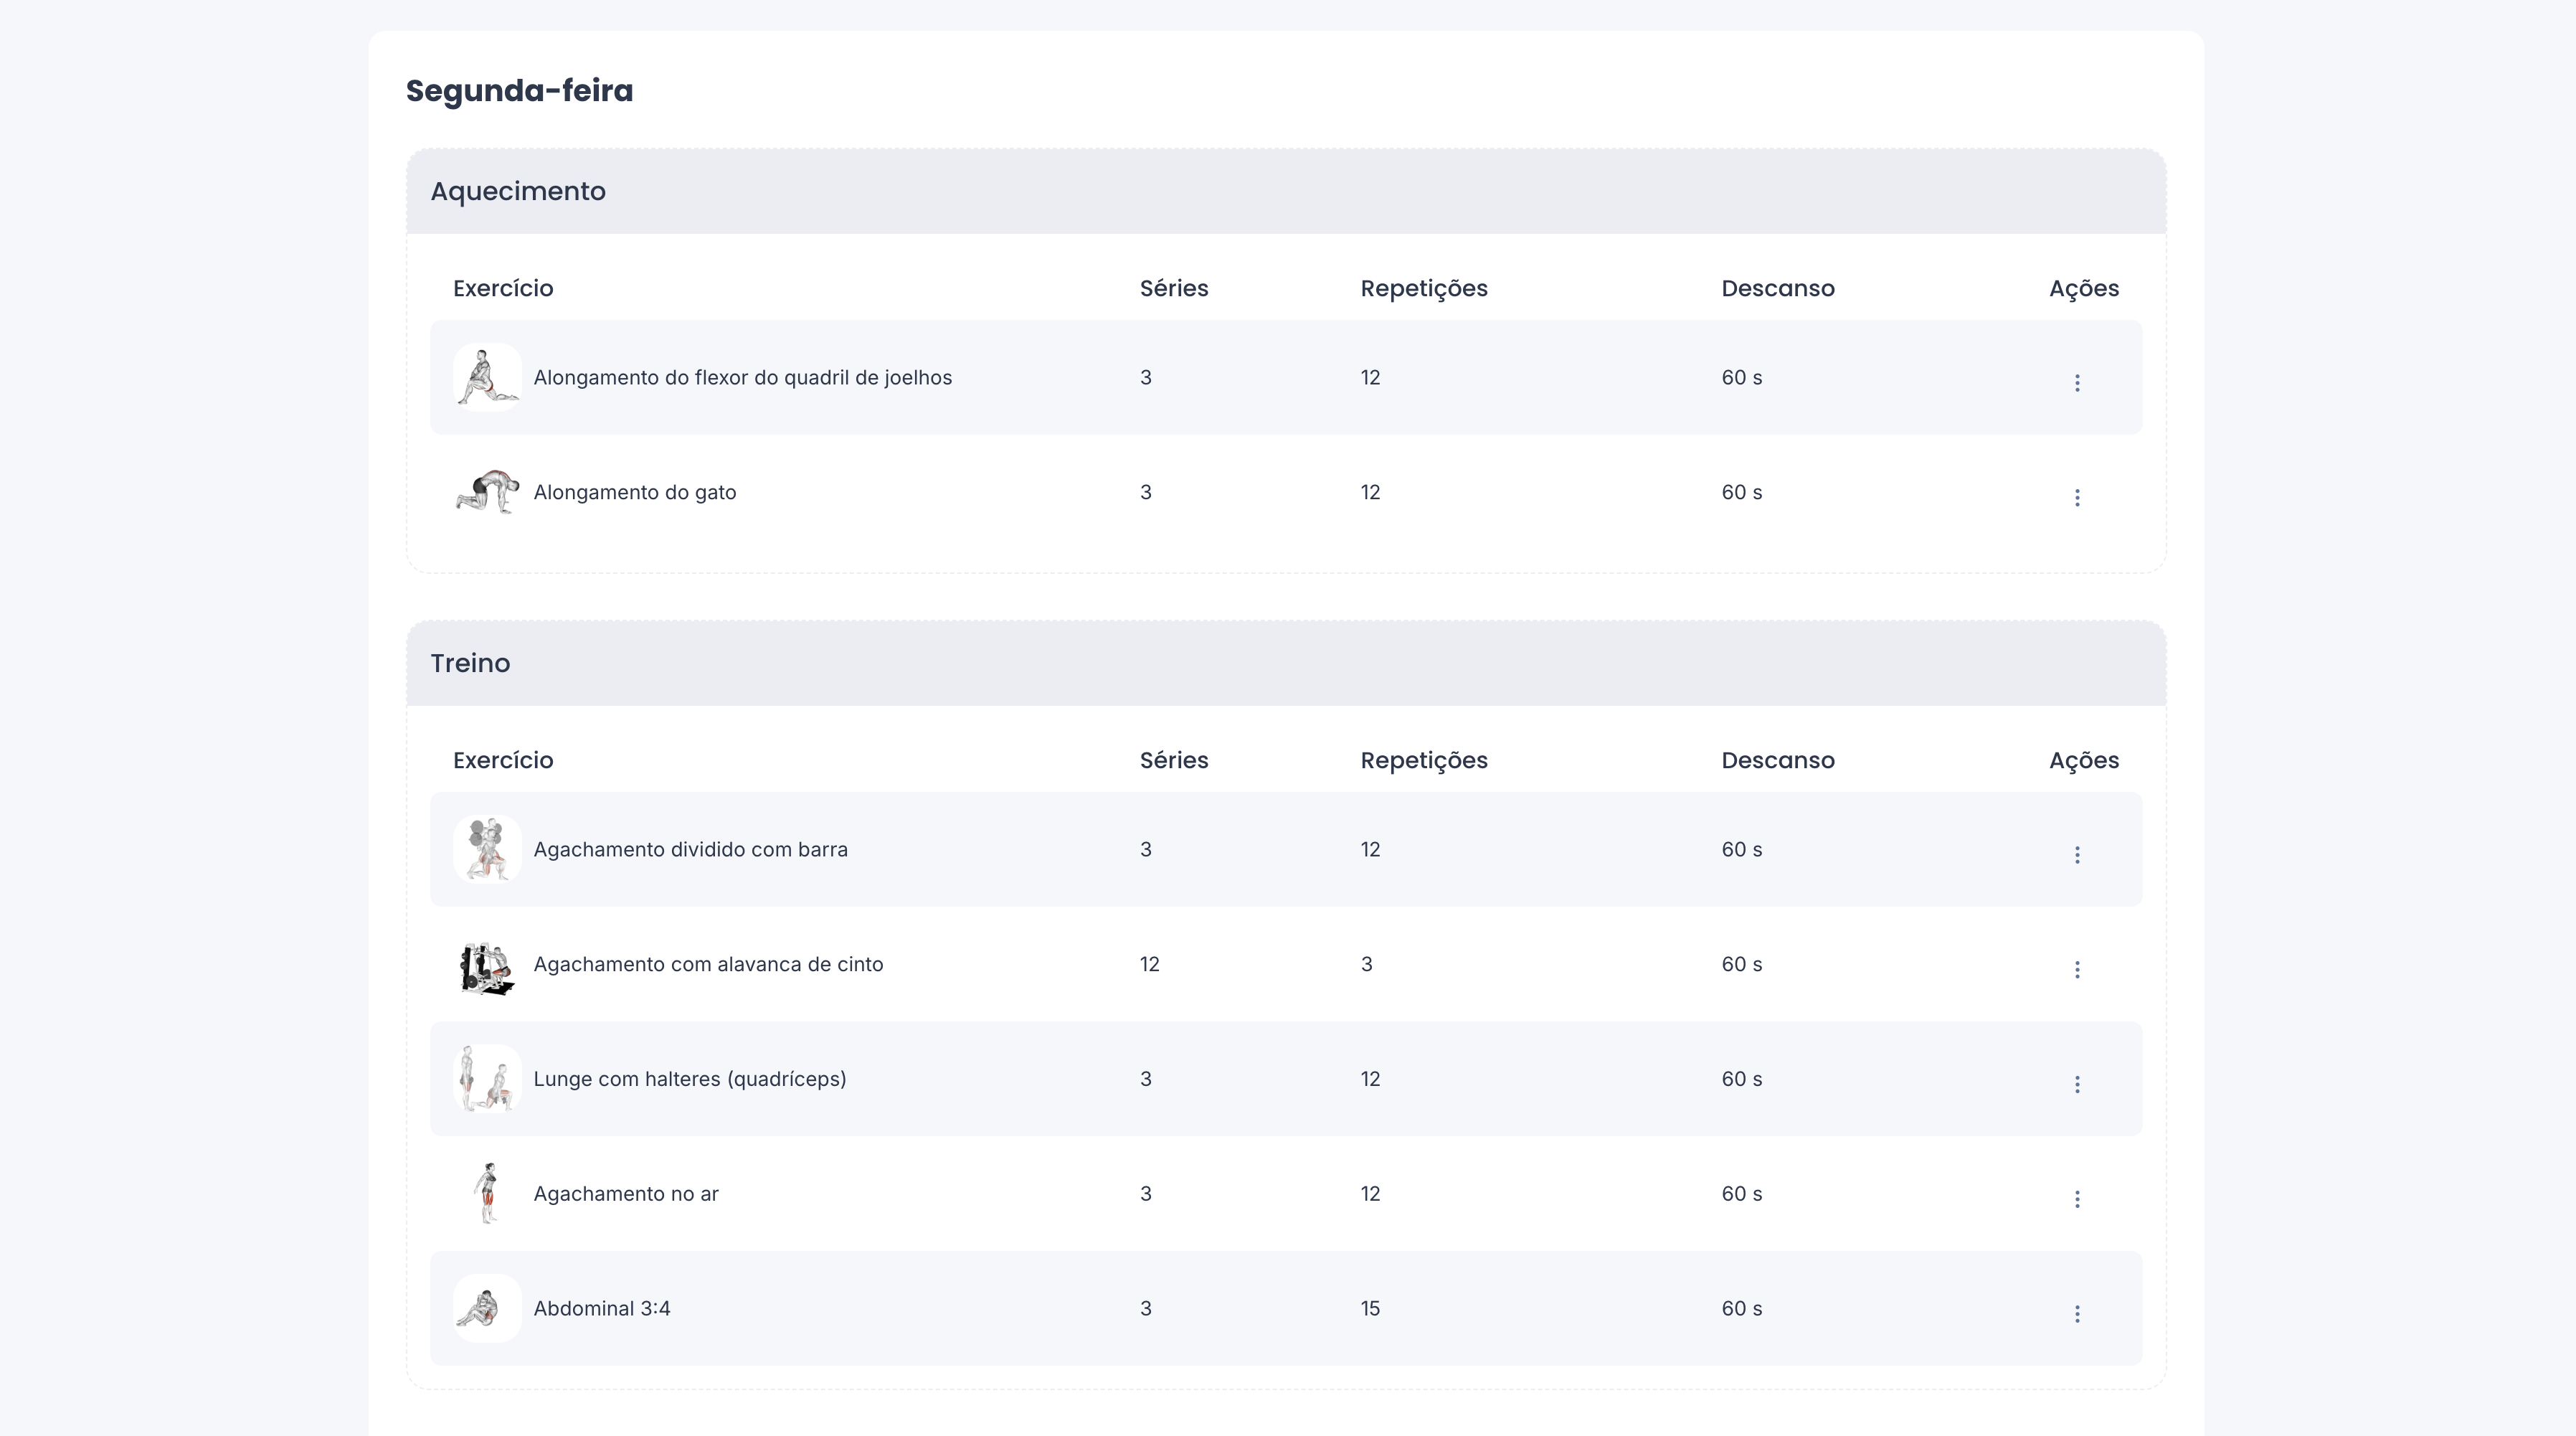Click the Segunda-feira page title
The width and height of the screenshot is (2576, 1436).
pyautogui.click(x=519, y=90)
